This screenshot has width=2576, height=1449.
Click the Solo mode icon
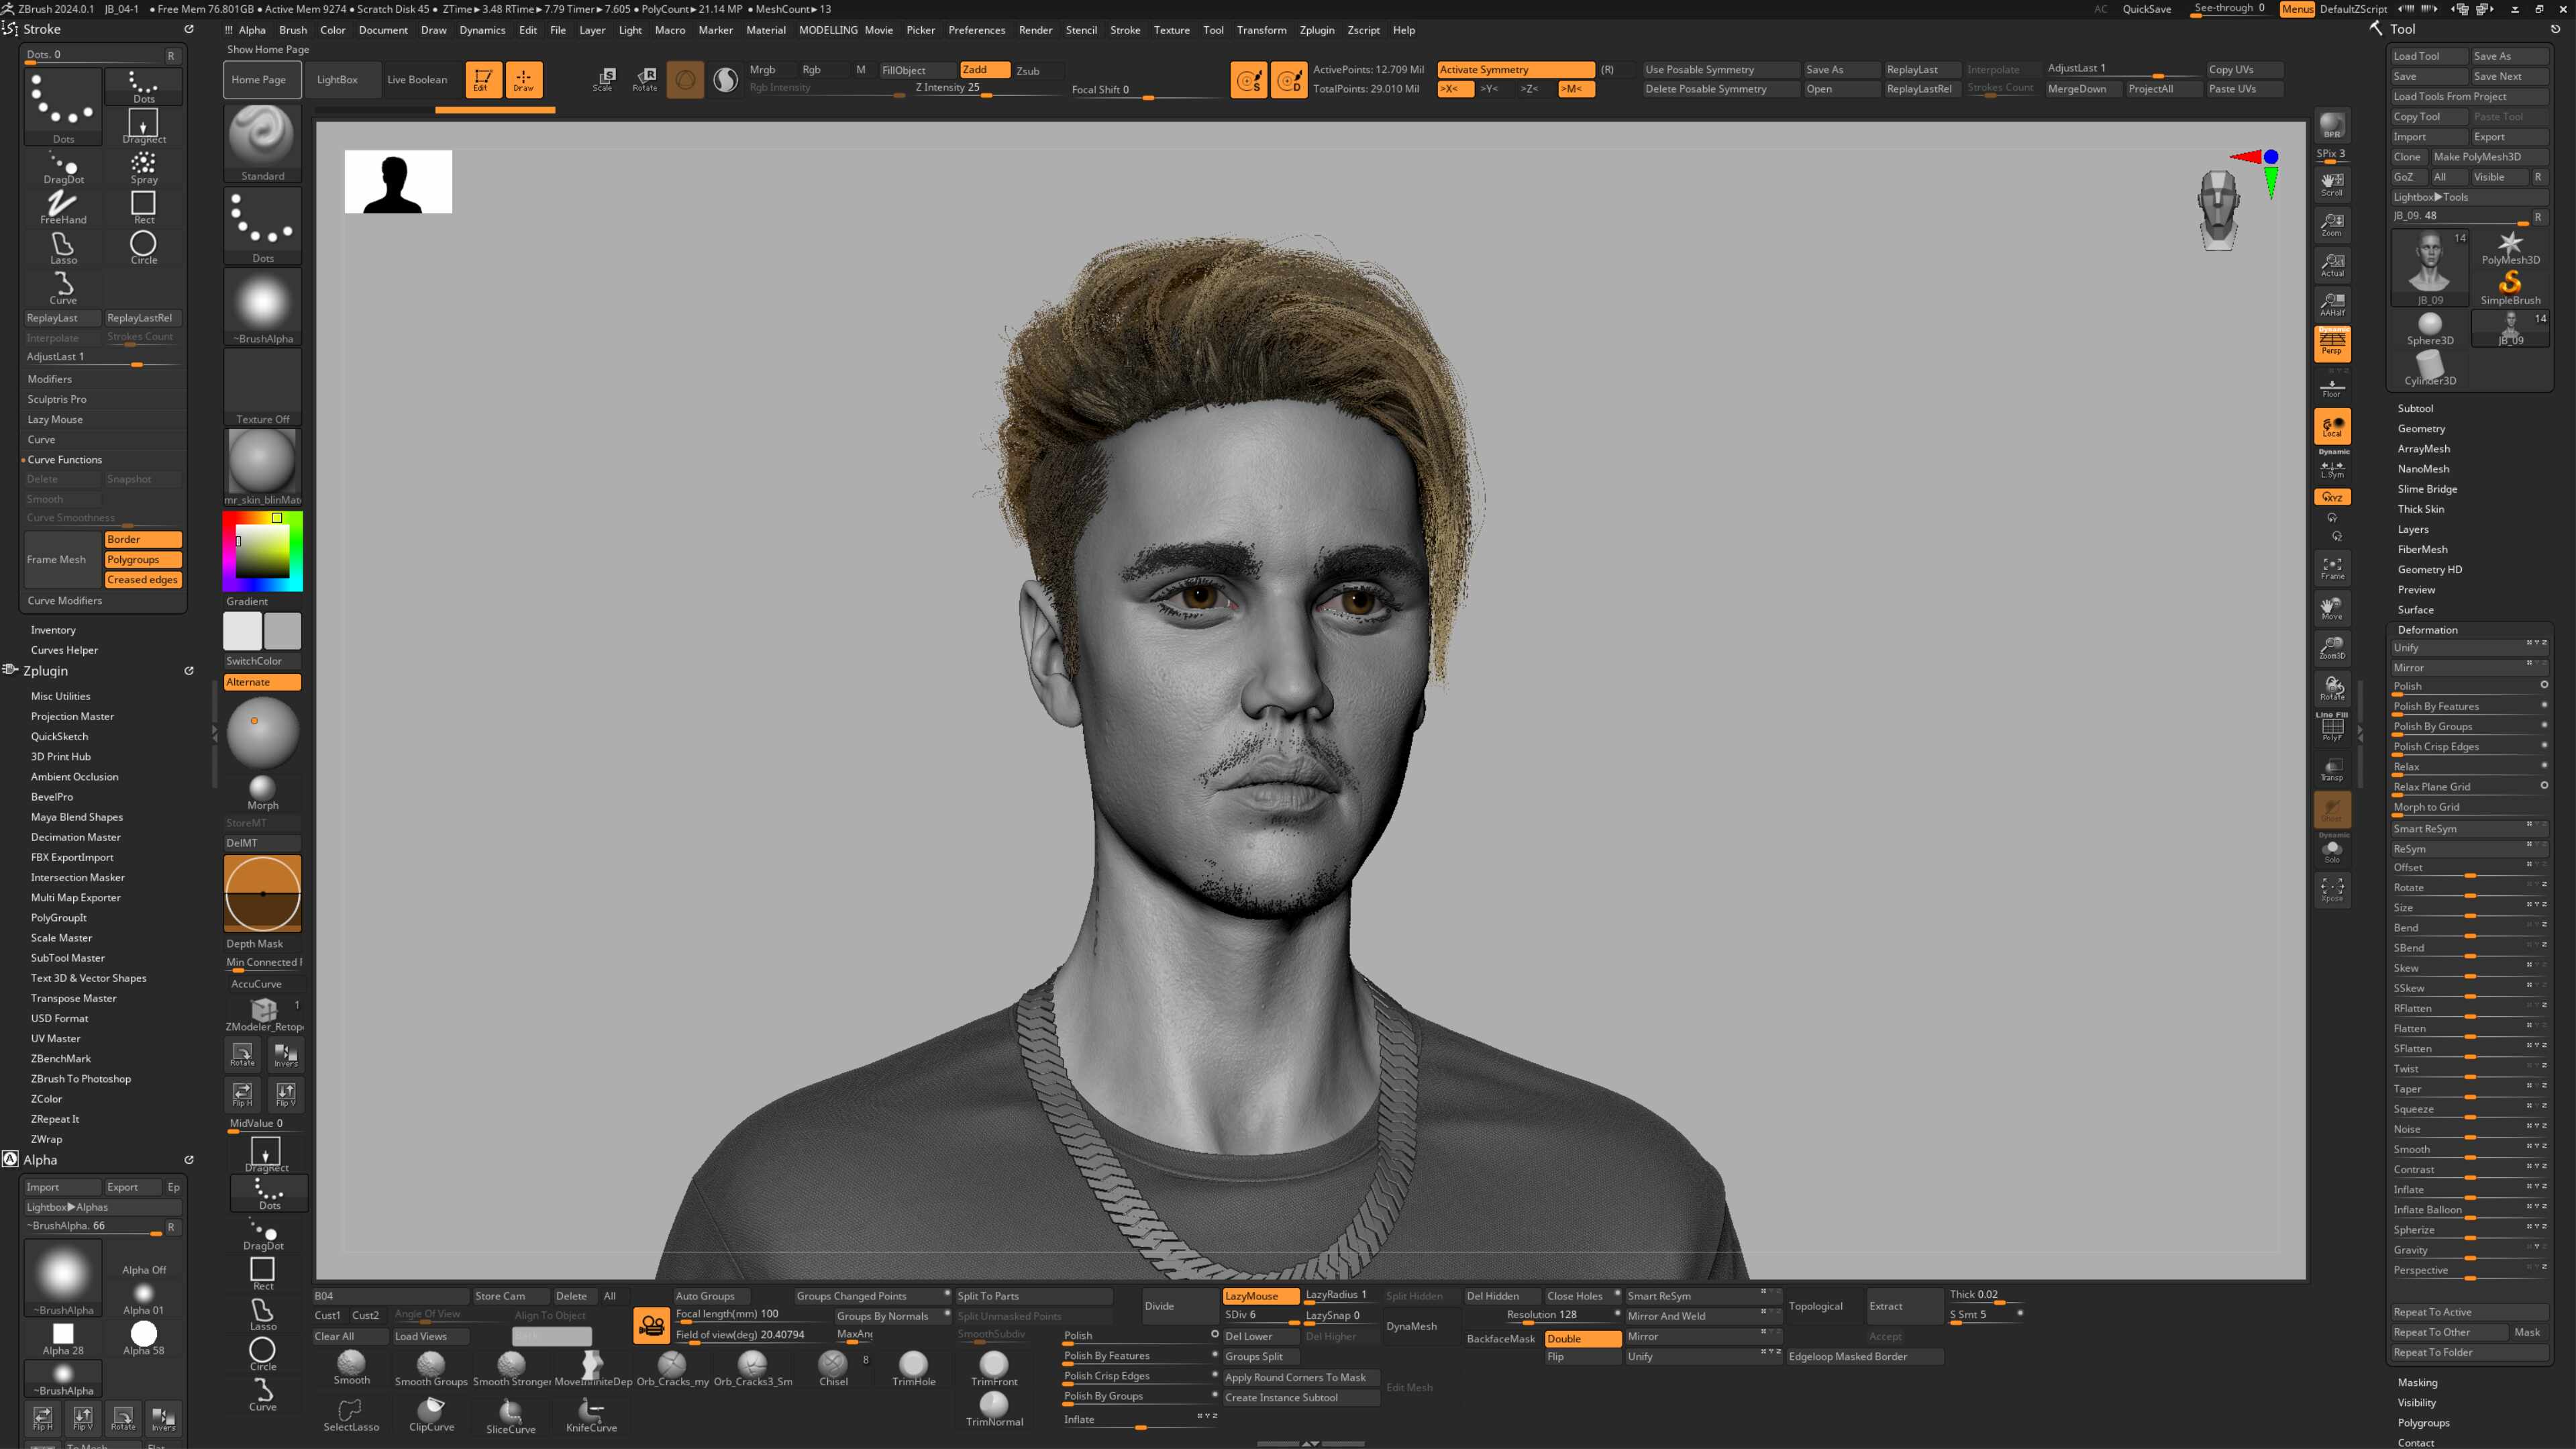(x=2332, y=851)
